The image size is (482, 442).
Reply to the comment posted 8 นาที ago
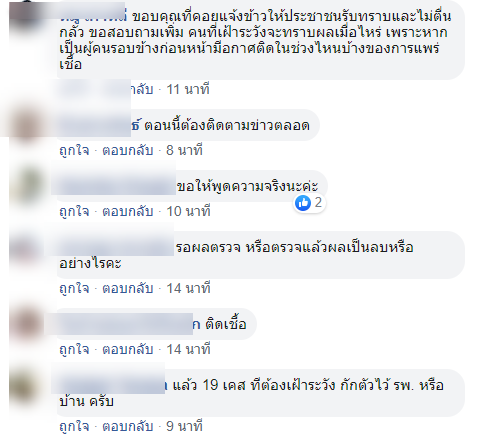[x=128, y=151]
